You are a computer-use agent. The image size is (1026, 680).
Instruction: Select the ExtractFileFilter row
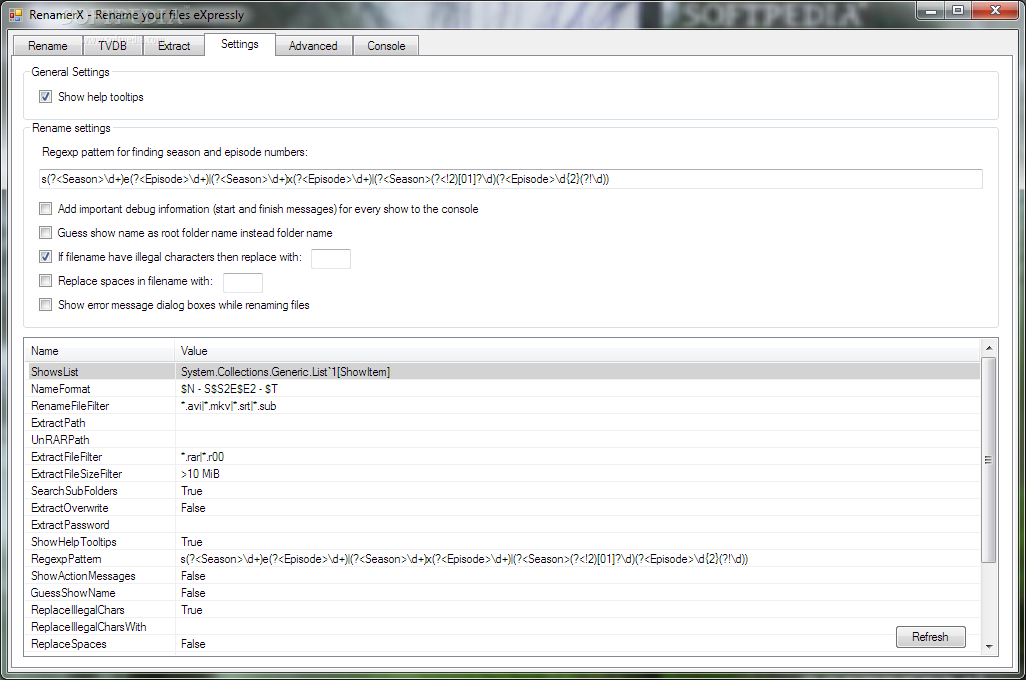click(x=503, y=457)
